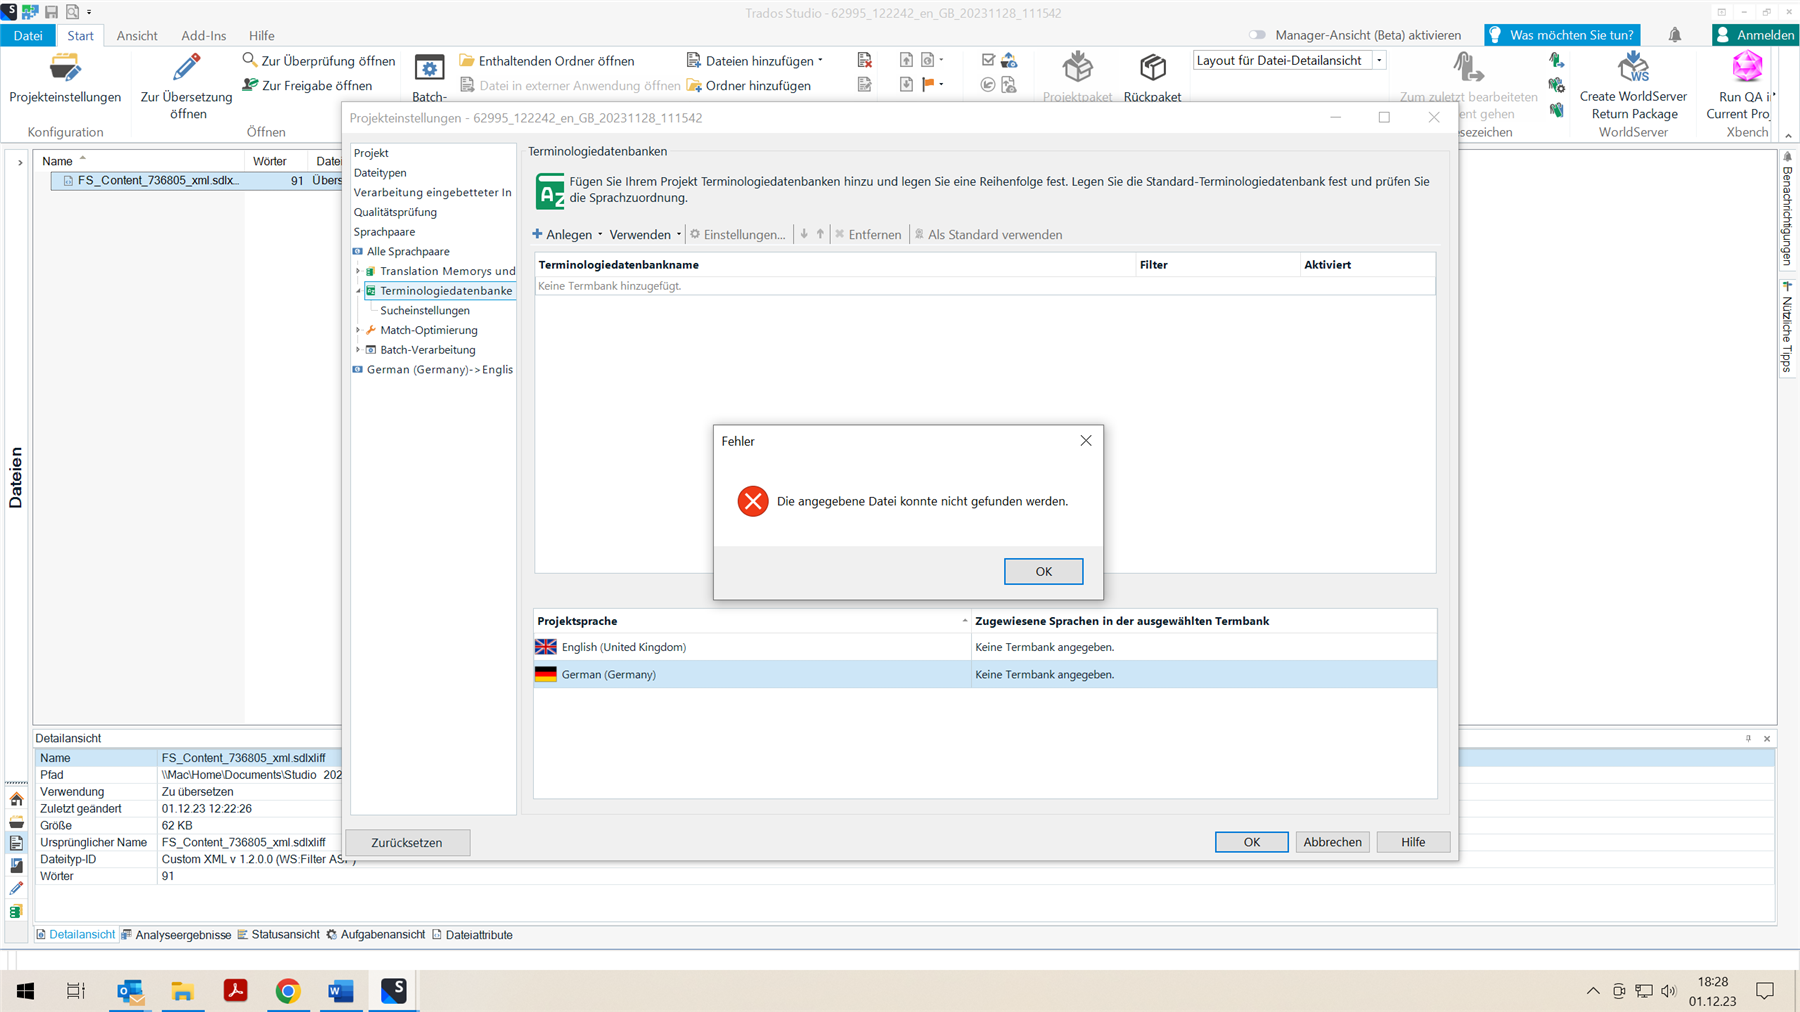This screenshot has width=1800, height=1012.
Task: Click the editor pencil icon in sidebar
Action: (16, 888)
